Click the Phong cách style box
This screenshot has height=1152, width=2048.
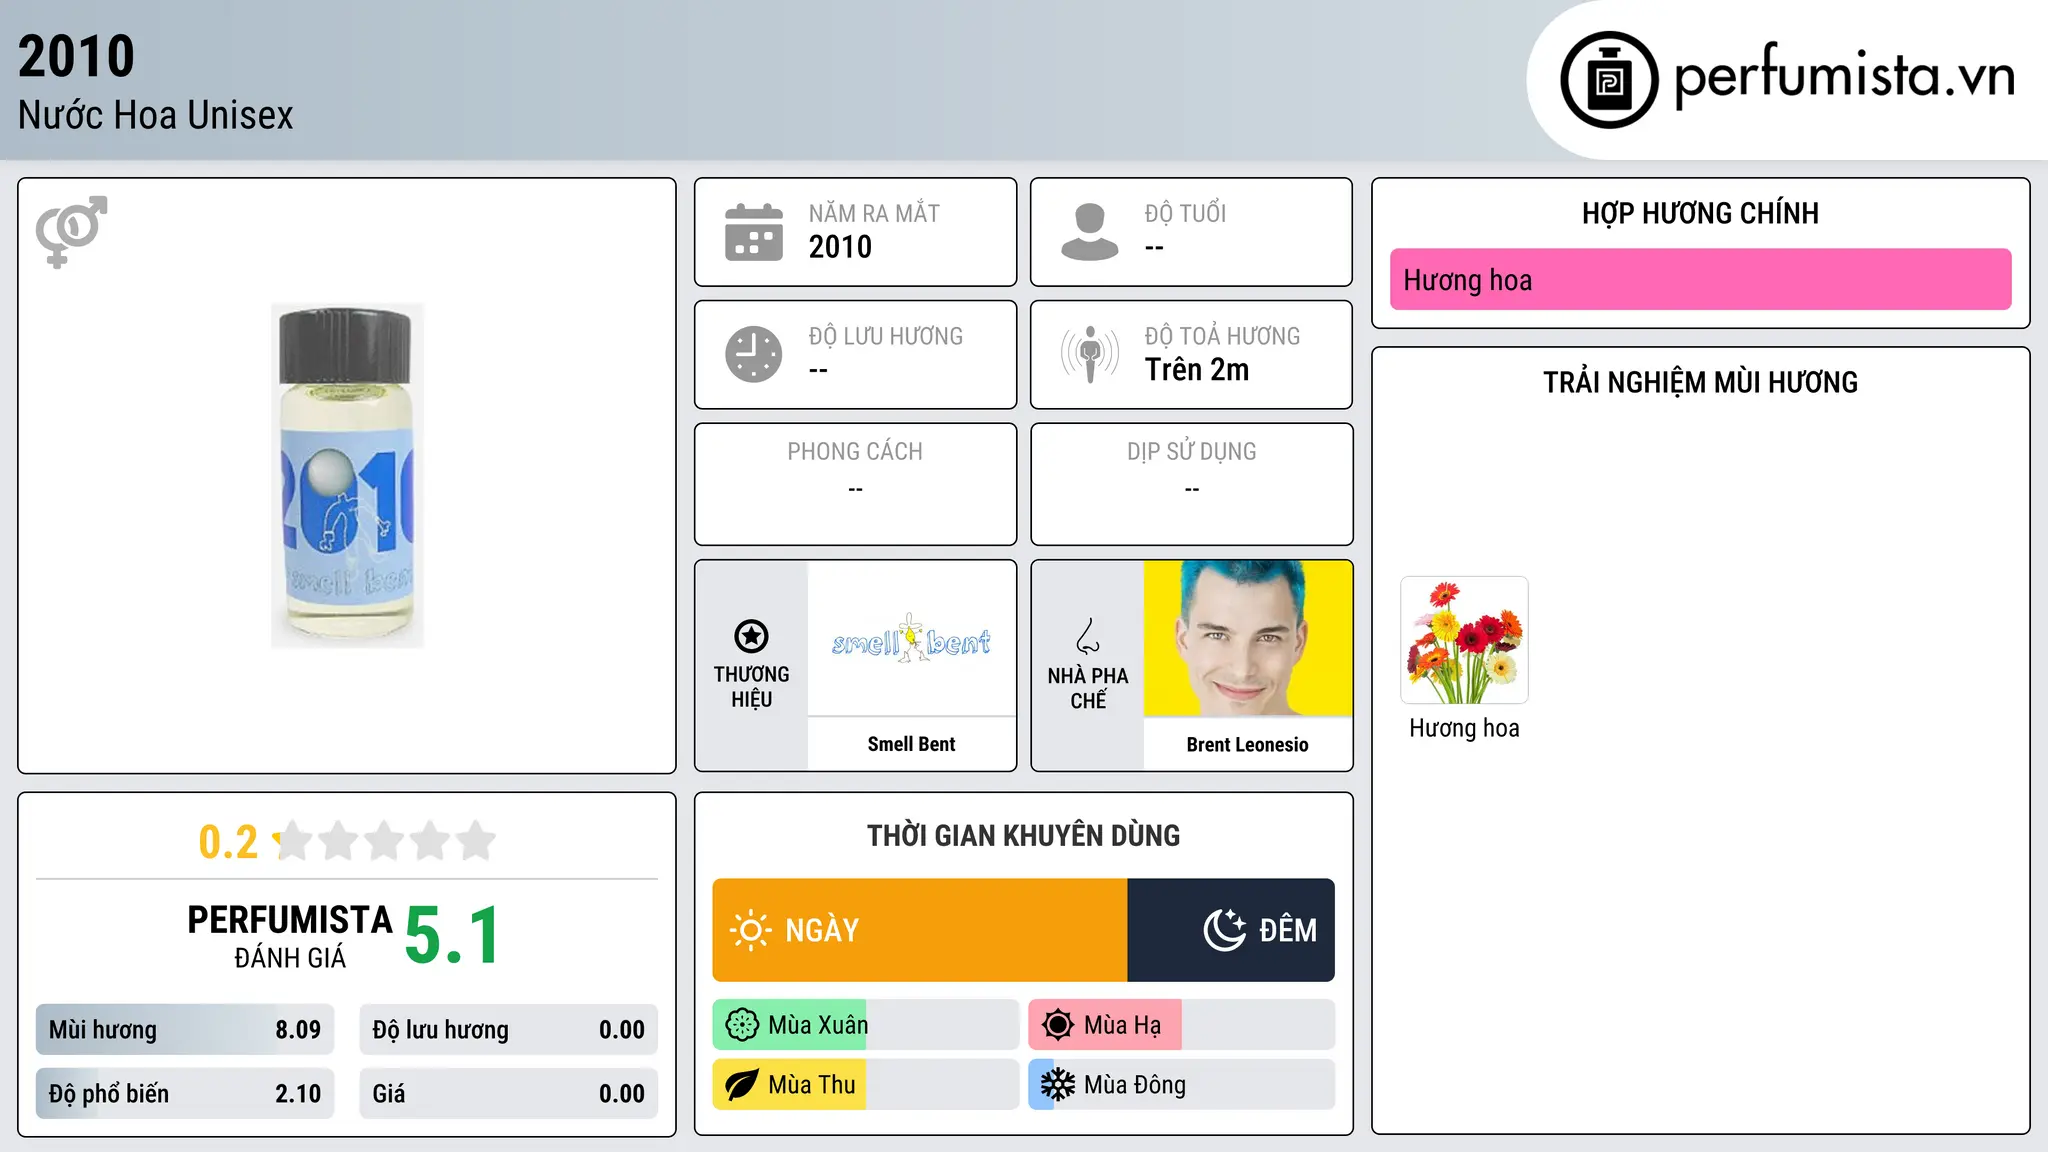click(x=855, y=484)
